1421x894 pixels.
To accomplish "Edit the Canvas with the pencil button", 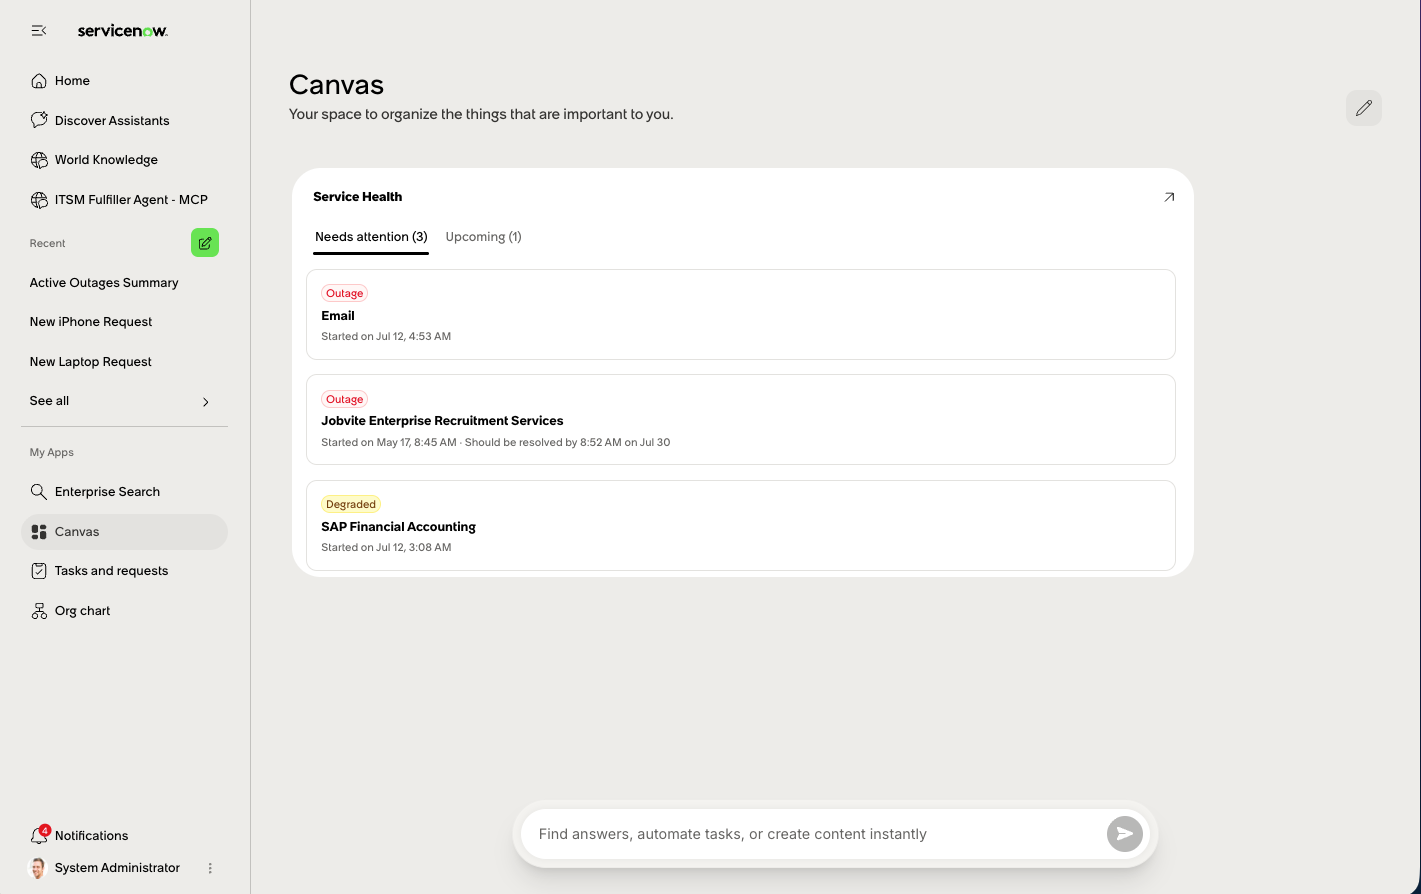I will (x=1364, y=108).
